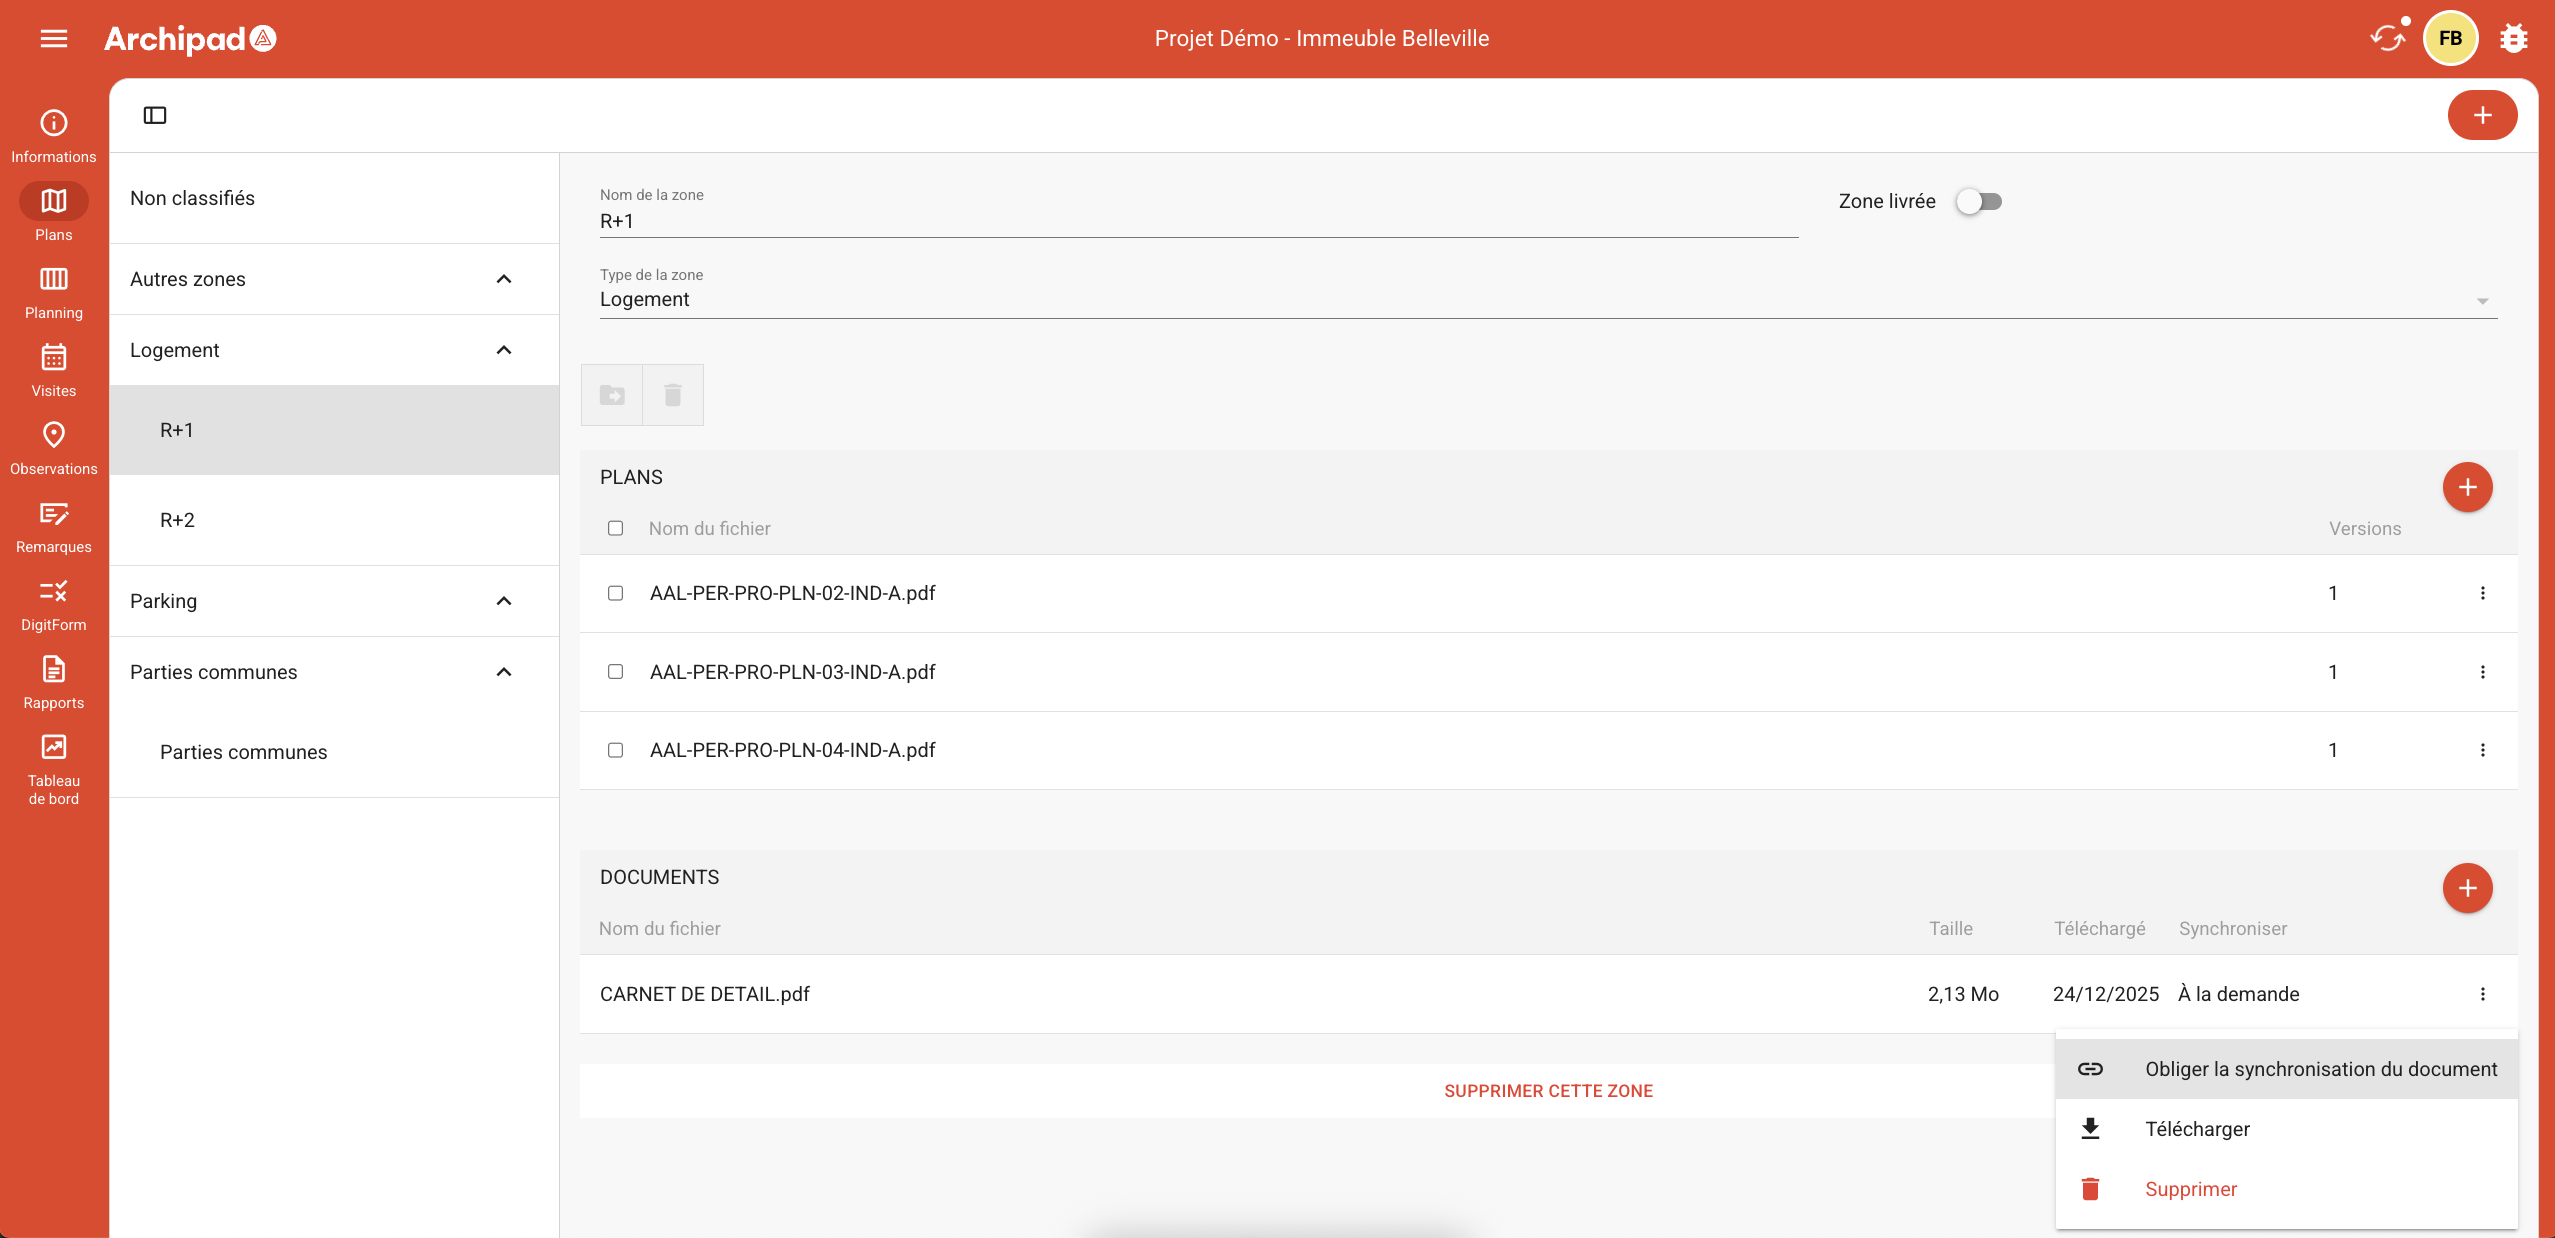
Task: Select the R+2 zone
Action: tap(178, 520)
